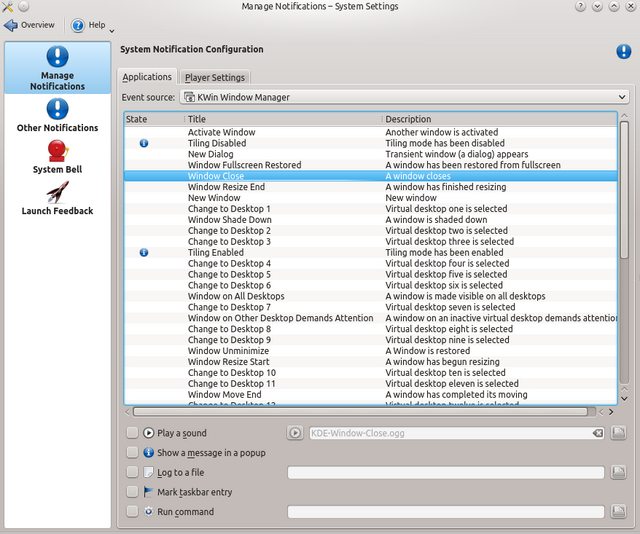
Task: Select Change to Desktop 1 row
Action: point(371,209)
